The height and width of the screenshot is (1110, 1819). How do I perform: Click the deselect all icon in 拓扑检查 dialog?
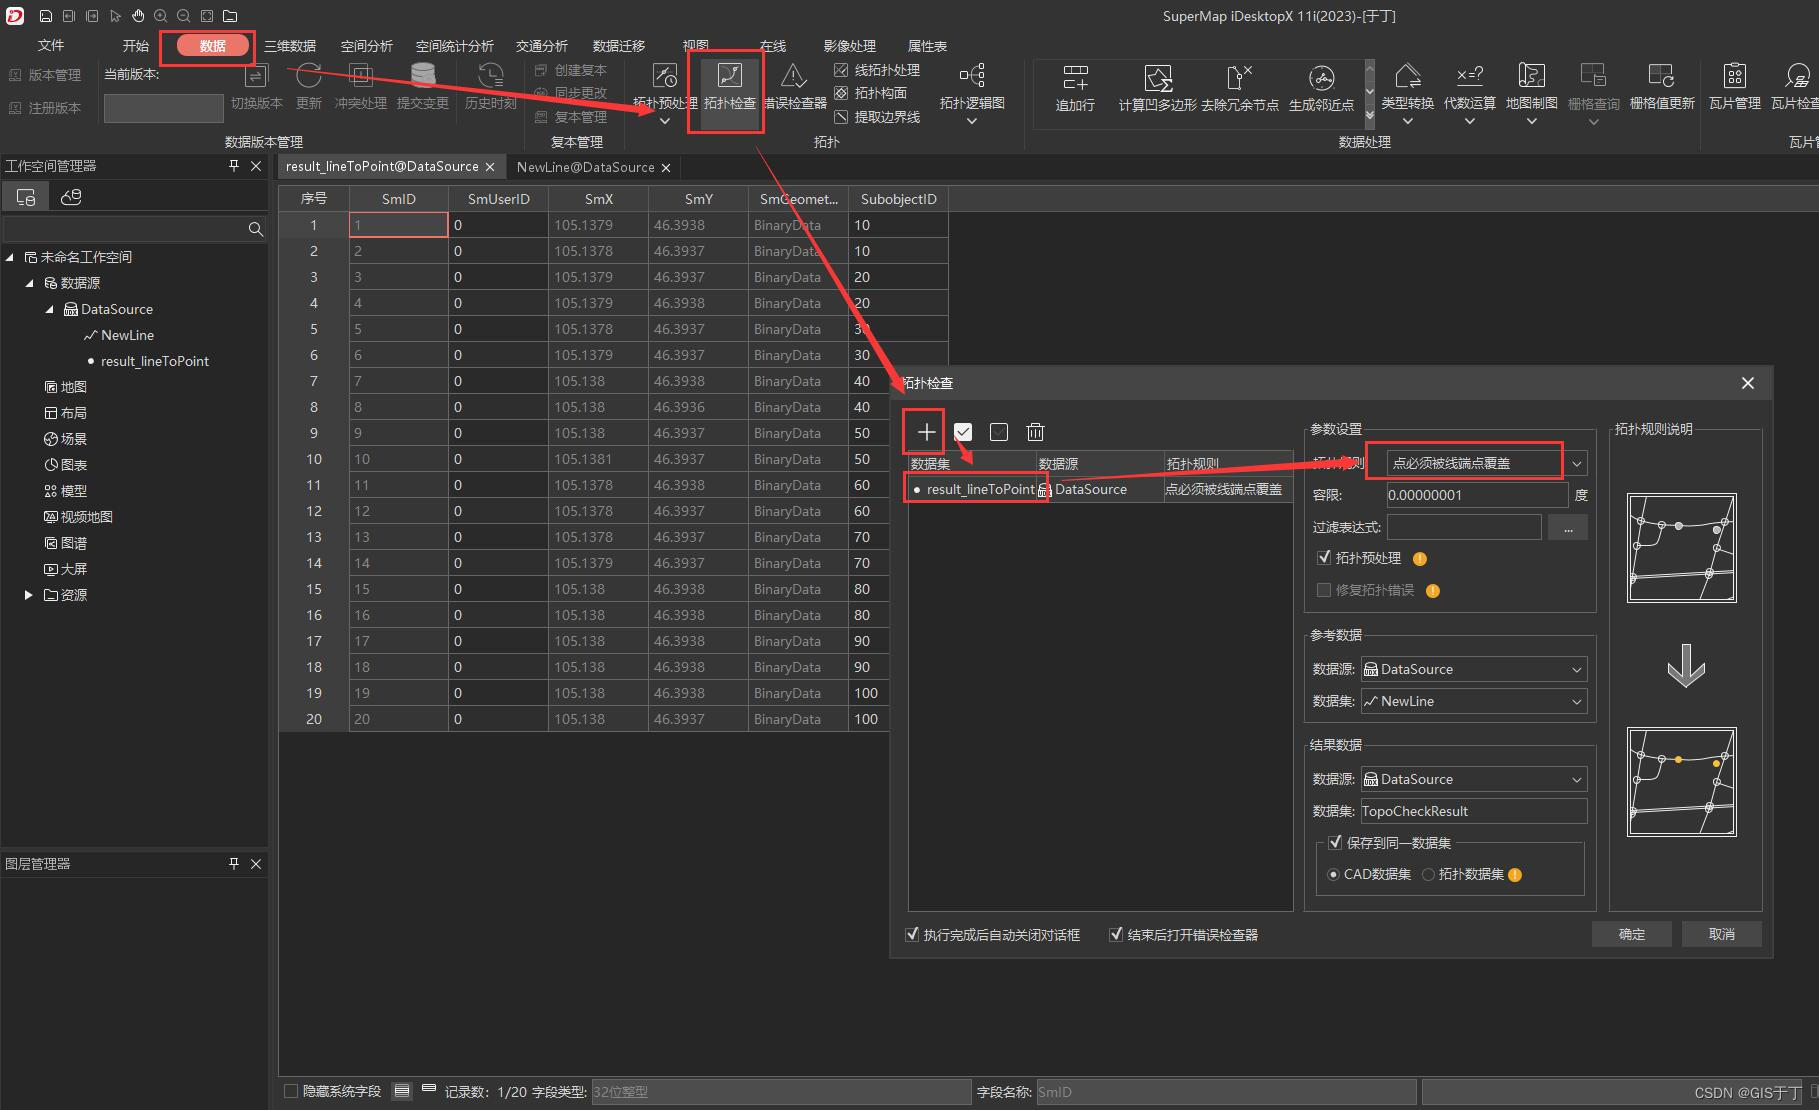[x=998, y=432]
